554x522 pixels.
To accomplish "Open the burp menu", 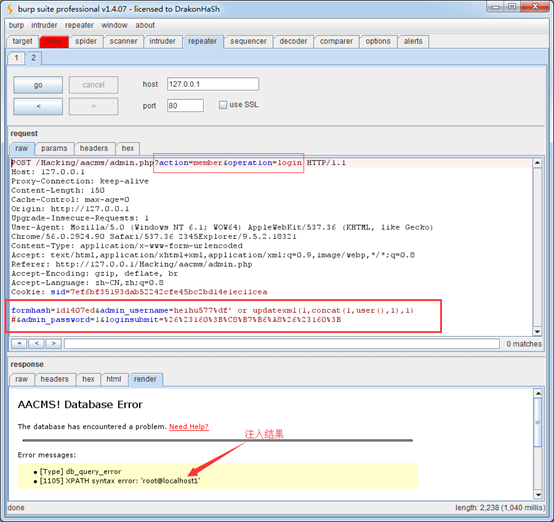I will (x=16, y=25).
